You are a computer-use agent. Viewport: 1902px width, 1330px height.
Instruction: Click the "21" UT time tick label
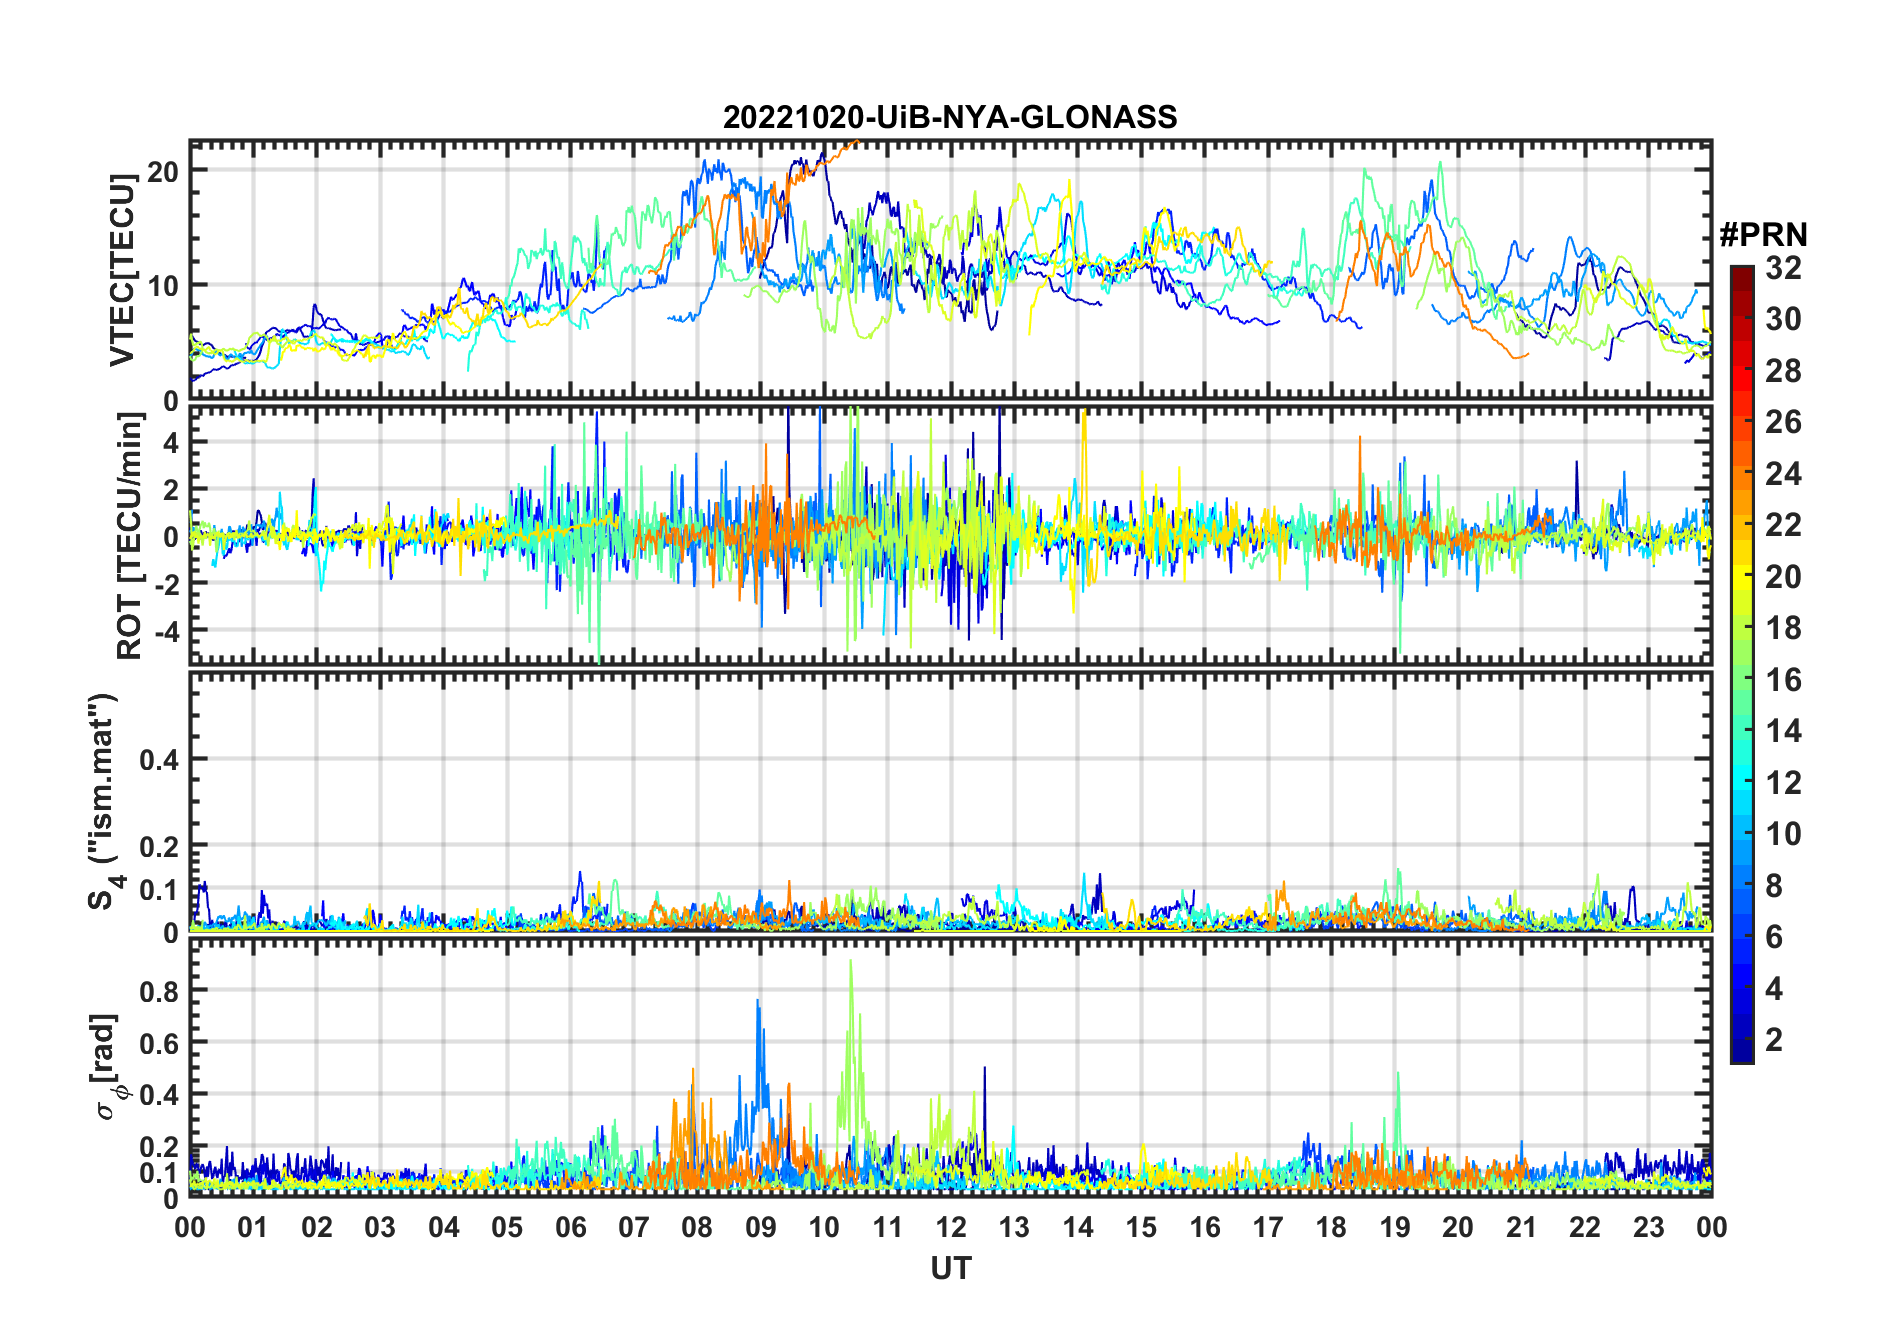[1521, 1227]
